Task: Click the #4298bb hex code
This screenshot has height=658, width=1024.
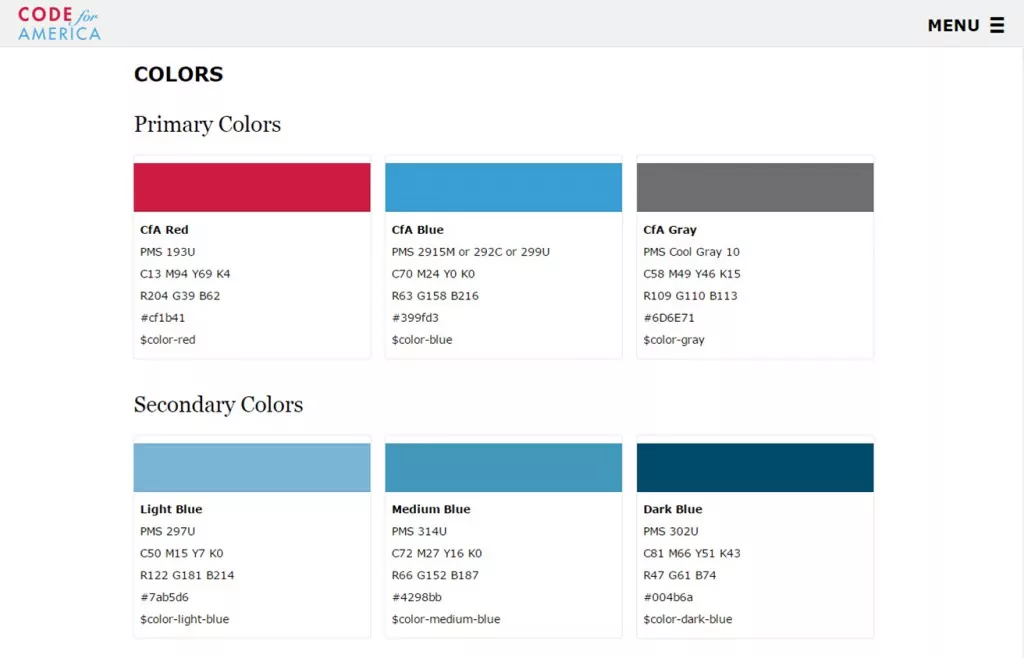Action: [x=417, y=597]
